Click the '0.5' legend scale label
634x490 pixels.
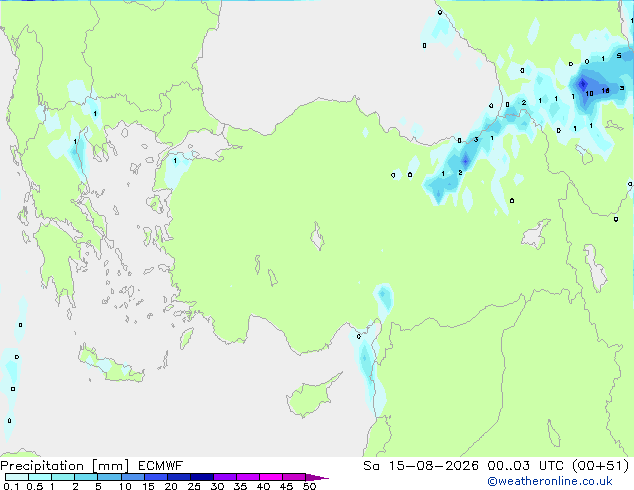click(x=35, y=486)
